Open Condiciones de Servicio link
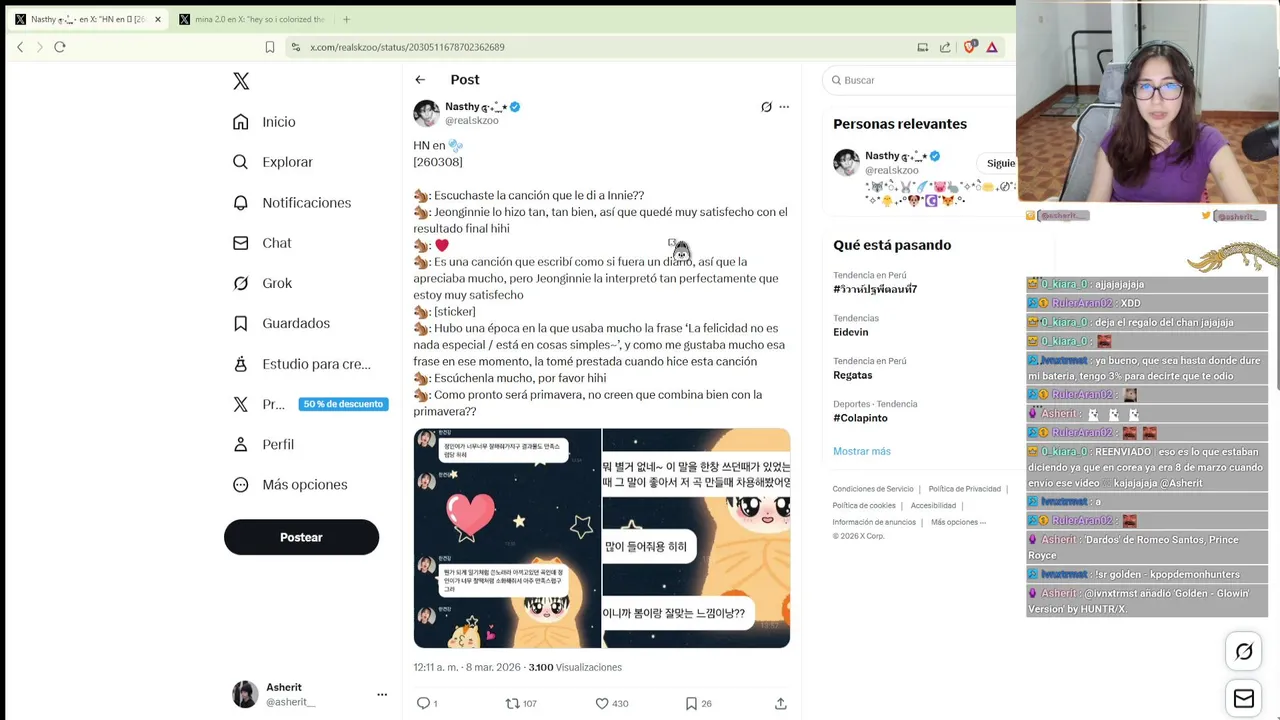Screen dimensions: 1280x720 [x=873, y=489]
